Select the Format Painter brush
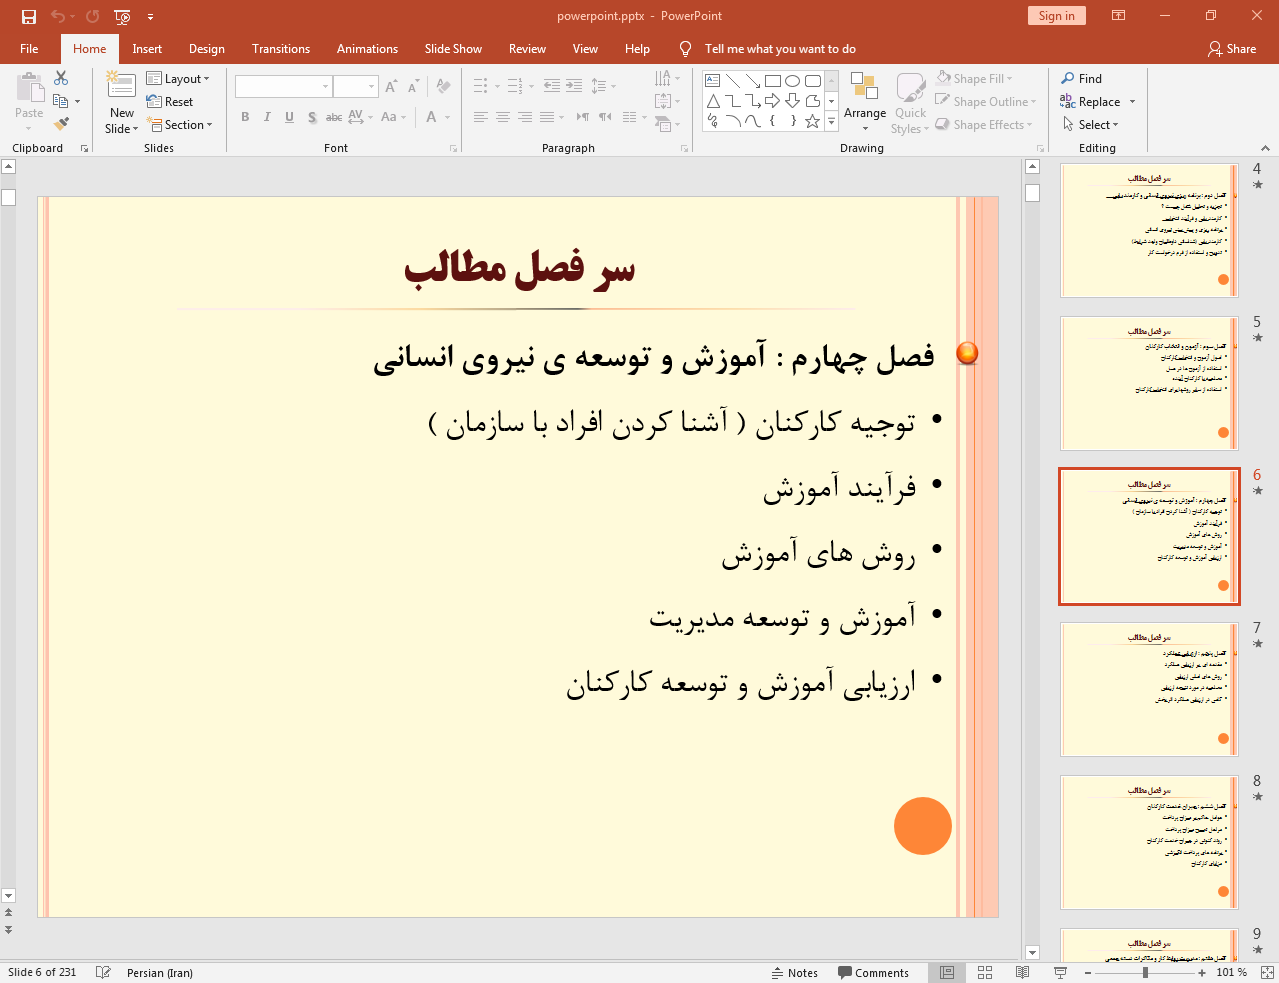This screenshot has height=983, width=1279. click(61, 124)
